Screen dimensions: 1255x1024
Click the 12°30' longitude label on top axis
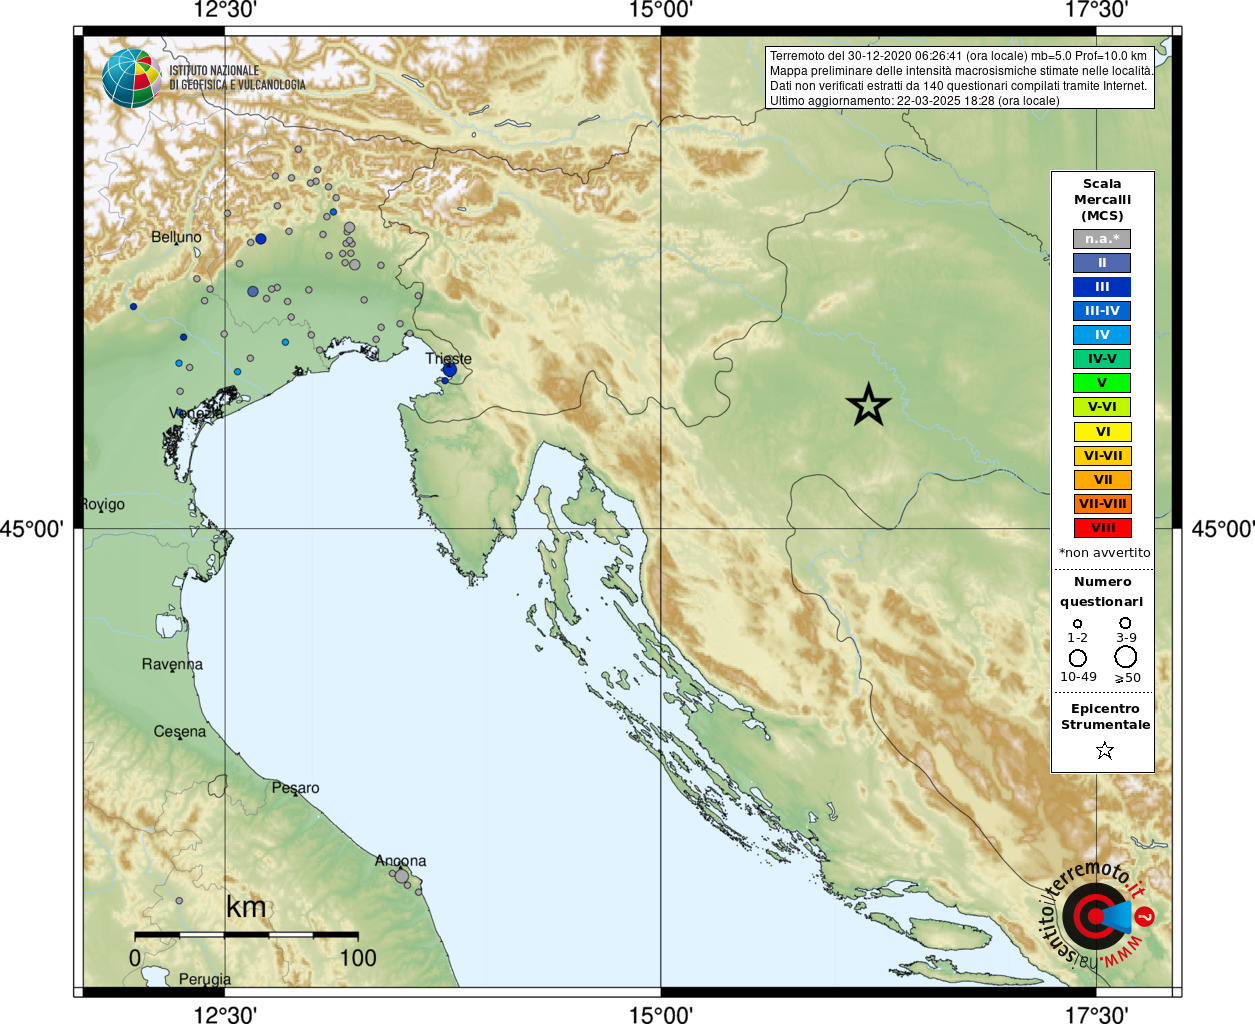[225, 10]
